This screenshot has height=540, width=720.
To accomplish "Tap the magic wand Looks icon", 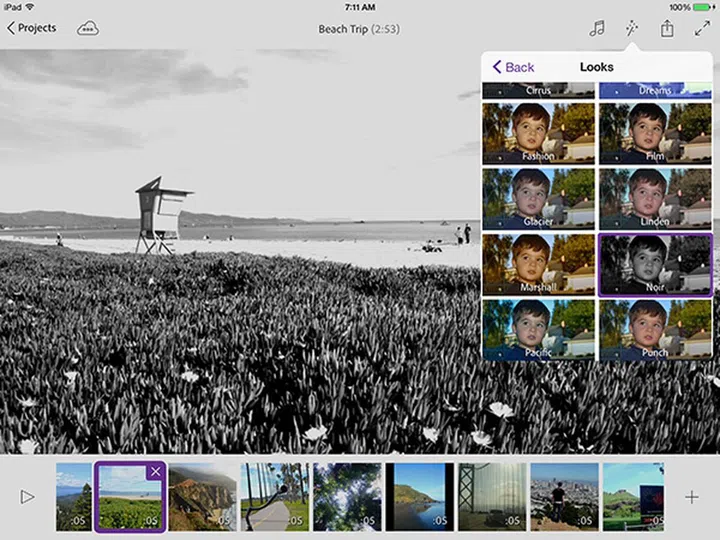I will point(632,29).
